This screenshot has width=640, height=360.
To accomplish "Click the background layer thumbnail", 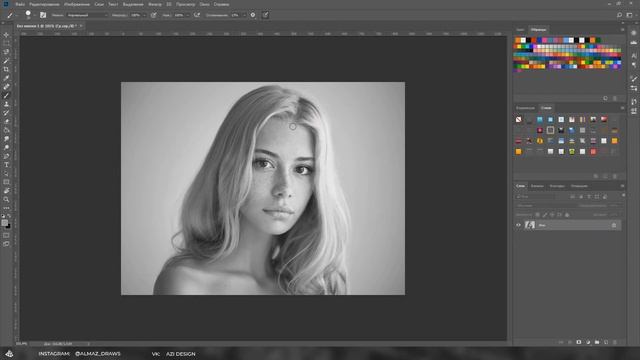I will tap(529, 225).
